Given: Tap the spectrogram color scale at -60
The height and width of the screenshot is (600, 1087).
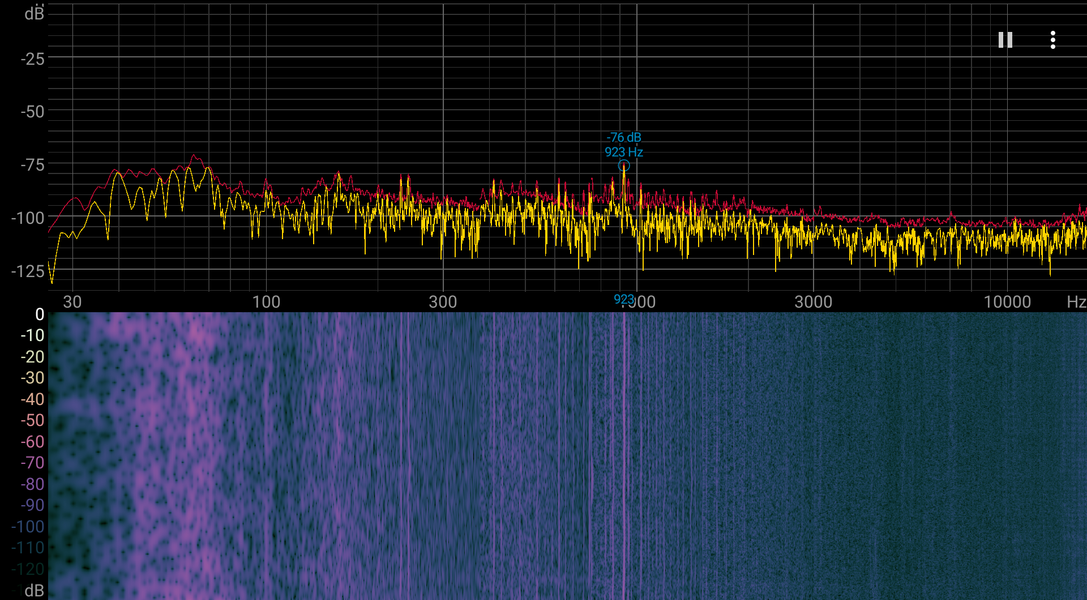Looking at the screenshot, I should (31, 441).
